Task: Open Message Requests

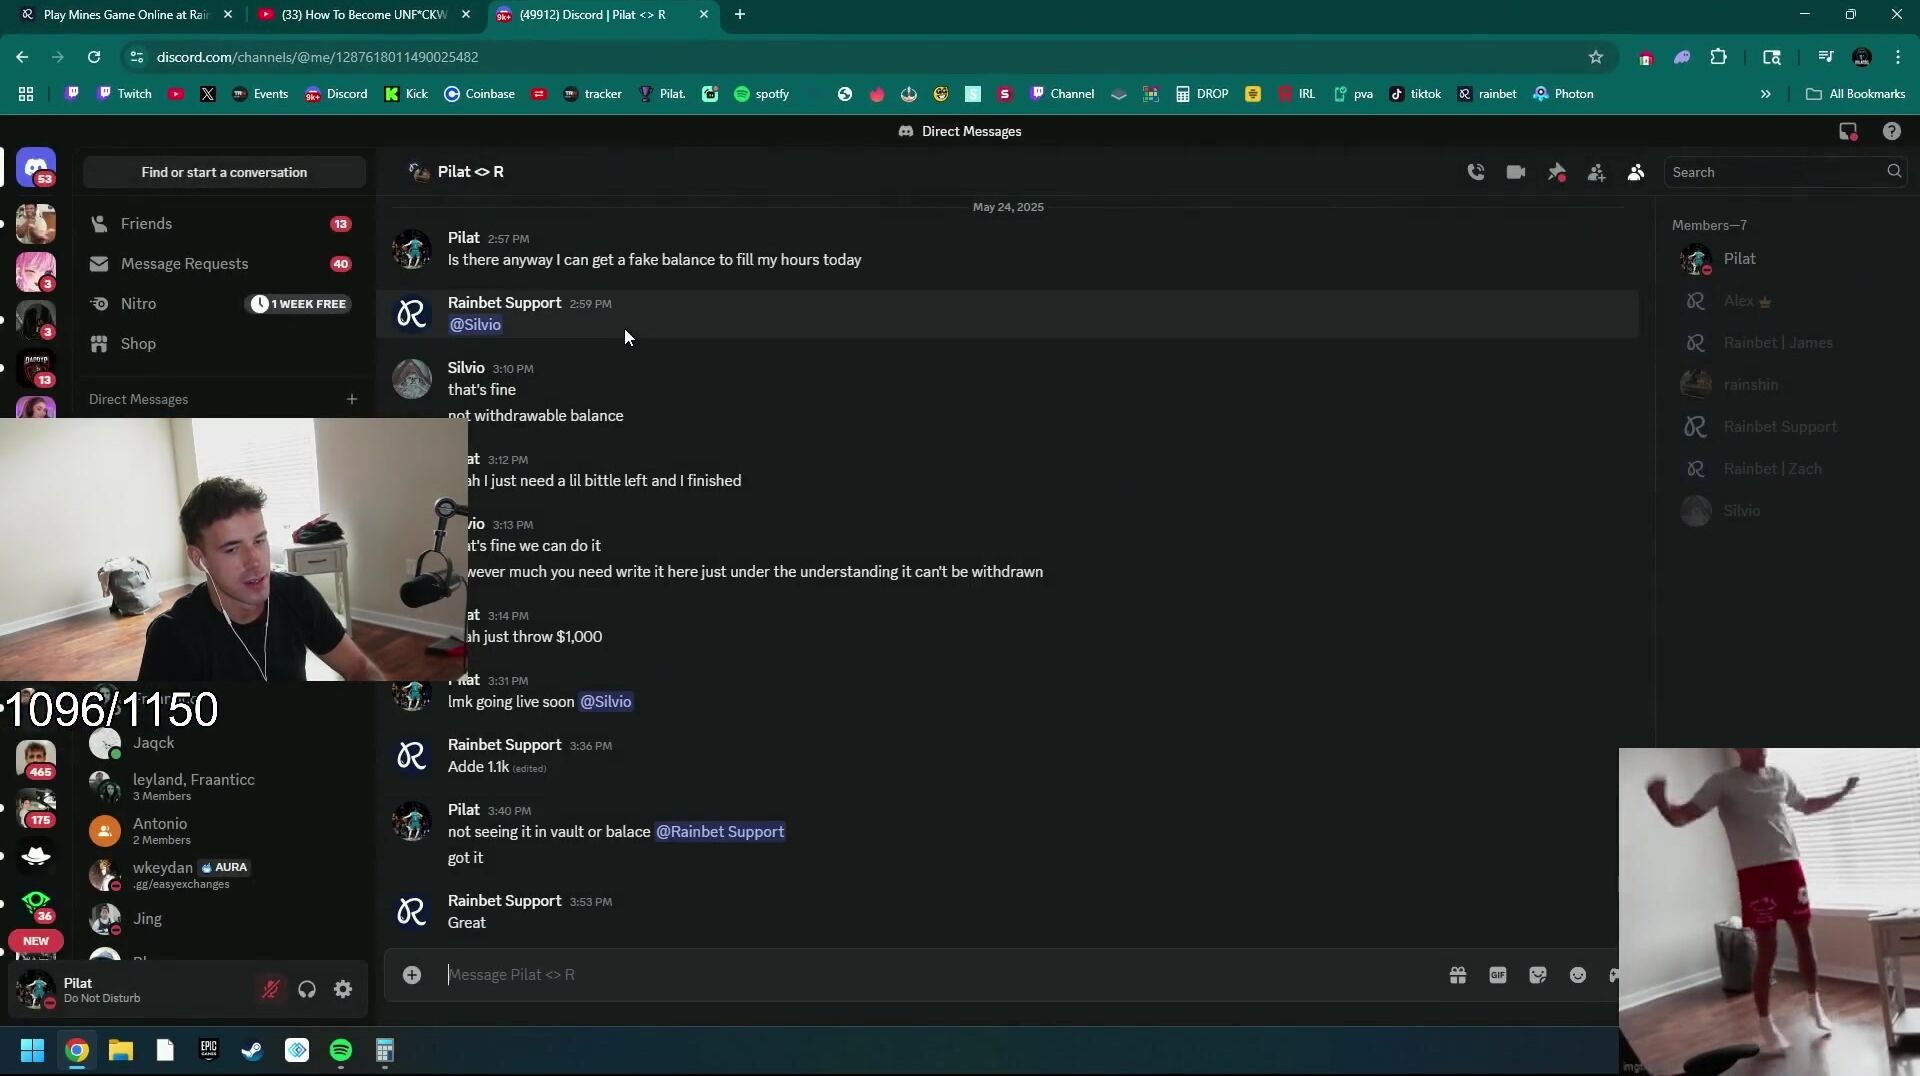Action: [x=222, y=264]
